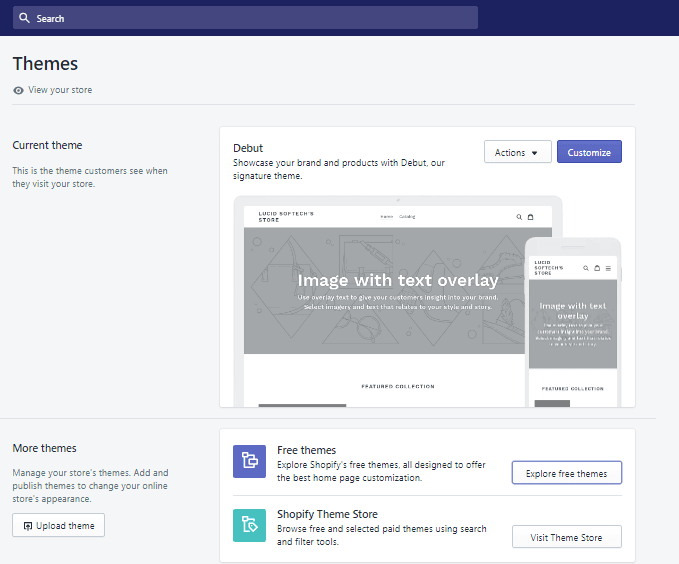Viewport: 679px width, 564px height.
Task: Click the Customize button
Action: (589, 152)
